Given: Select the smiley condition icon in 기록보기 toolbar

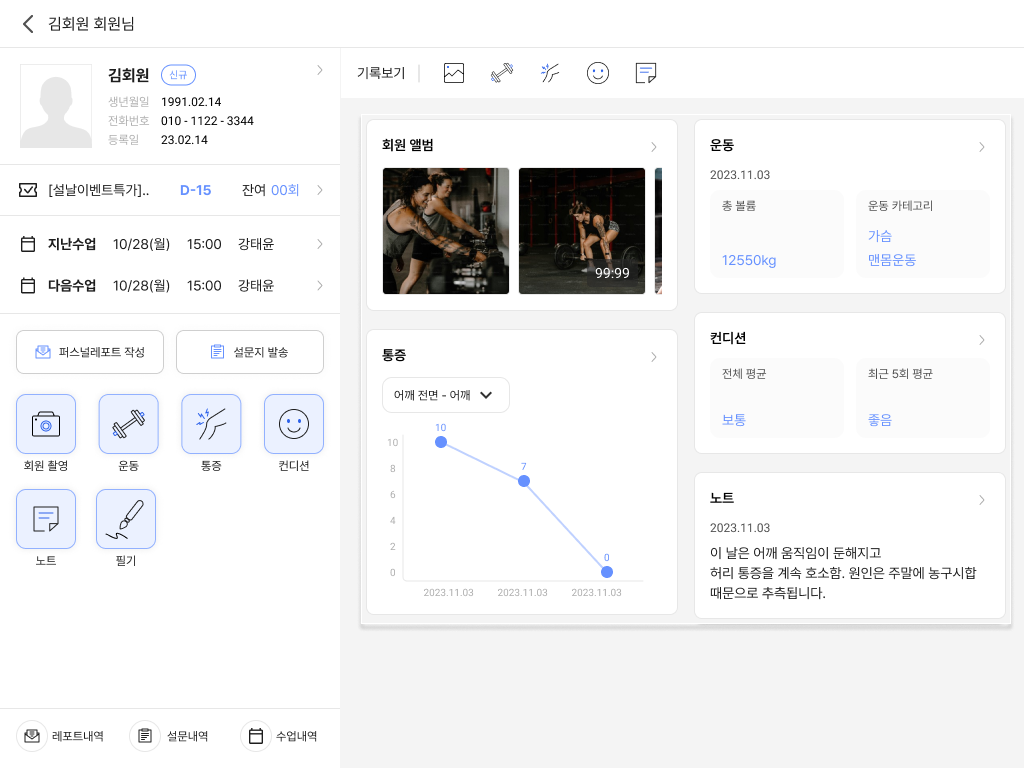Looking at the screenshot, I should point(598,72).
